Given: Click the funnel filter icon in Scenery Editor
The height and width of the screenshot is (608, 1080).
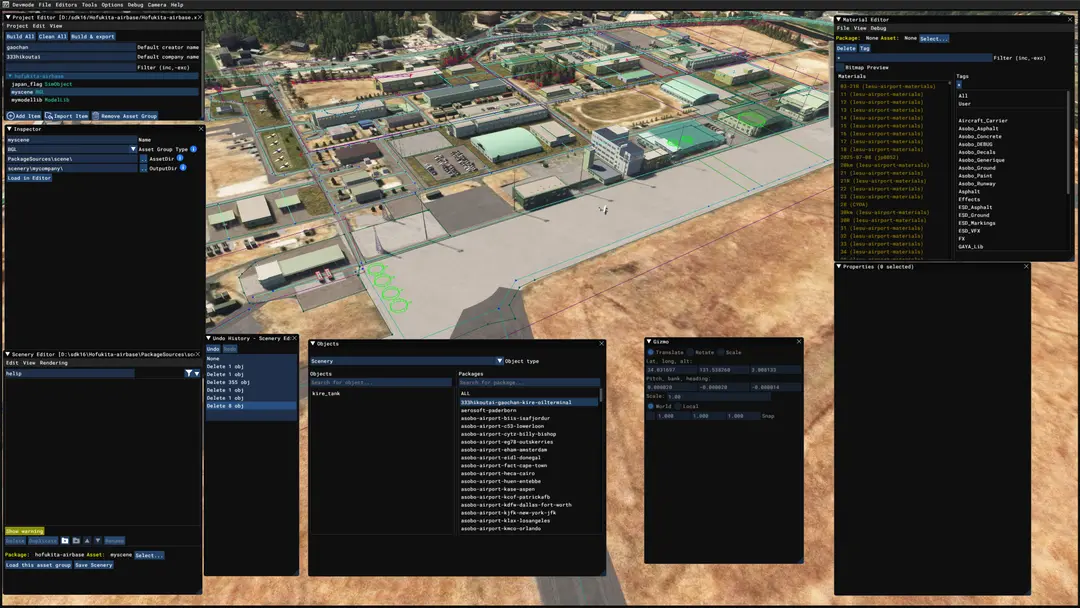Looking at the screenshot, I should coord(188,373).
